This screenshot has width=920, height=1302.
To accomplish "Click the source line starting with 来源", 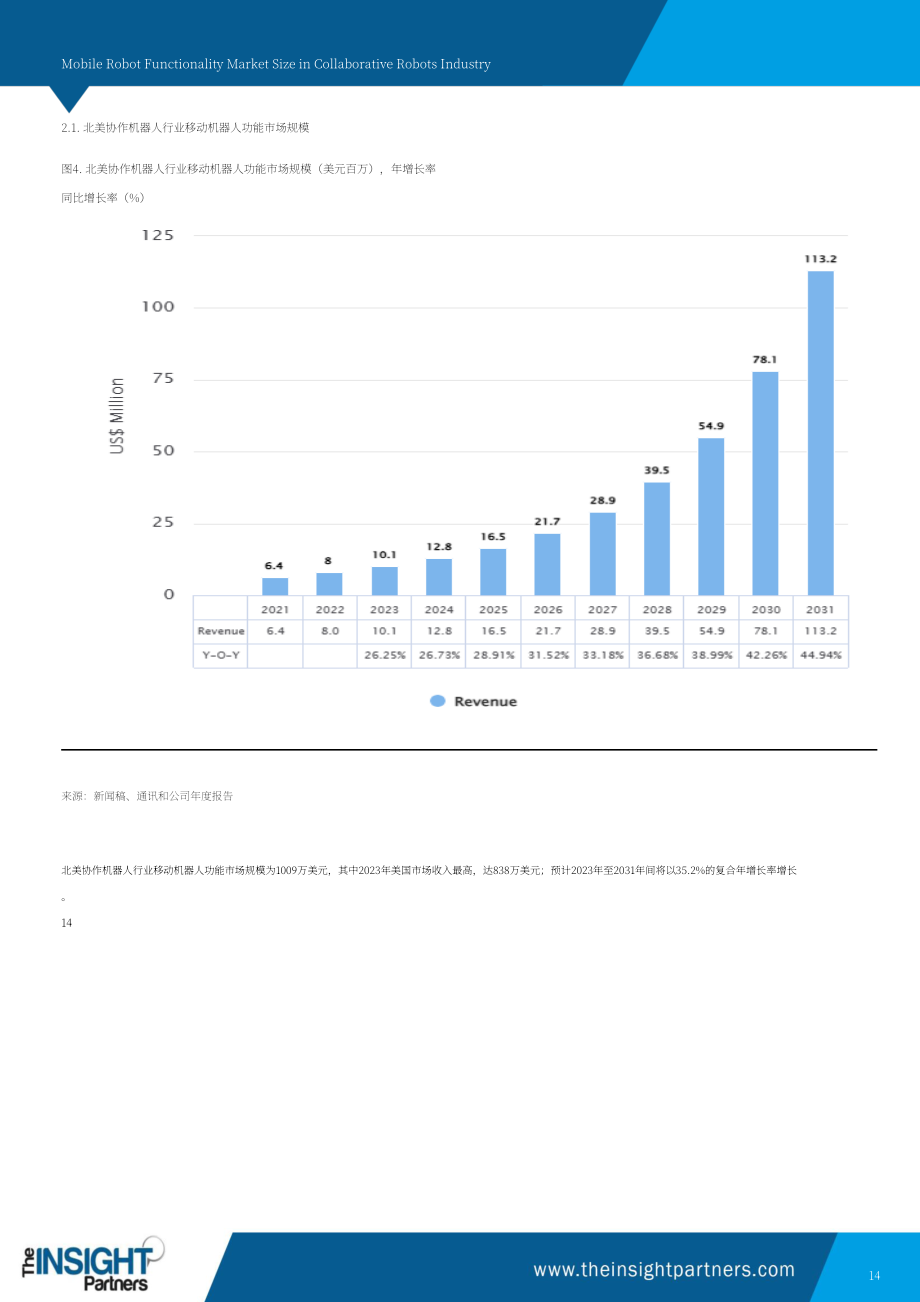I will [147, 796].
